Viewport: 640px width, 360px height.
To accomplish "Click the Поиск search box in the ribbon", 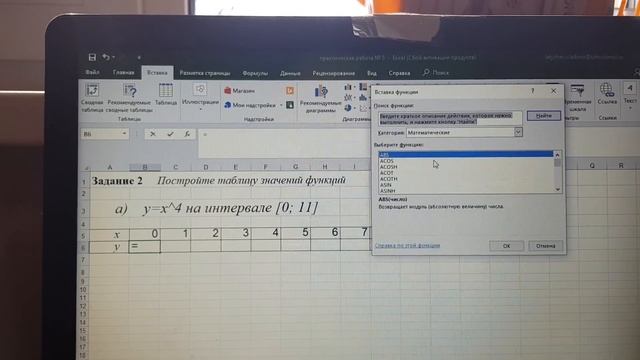I will click(x=436, y=73).
